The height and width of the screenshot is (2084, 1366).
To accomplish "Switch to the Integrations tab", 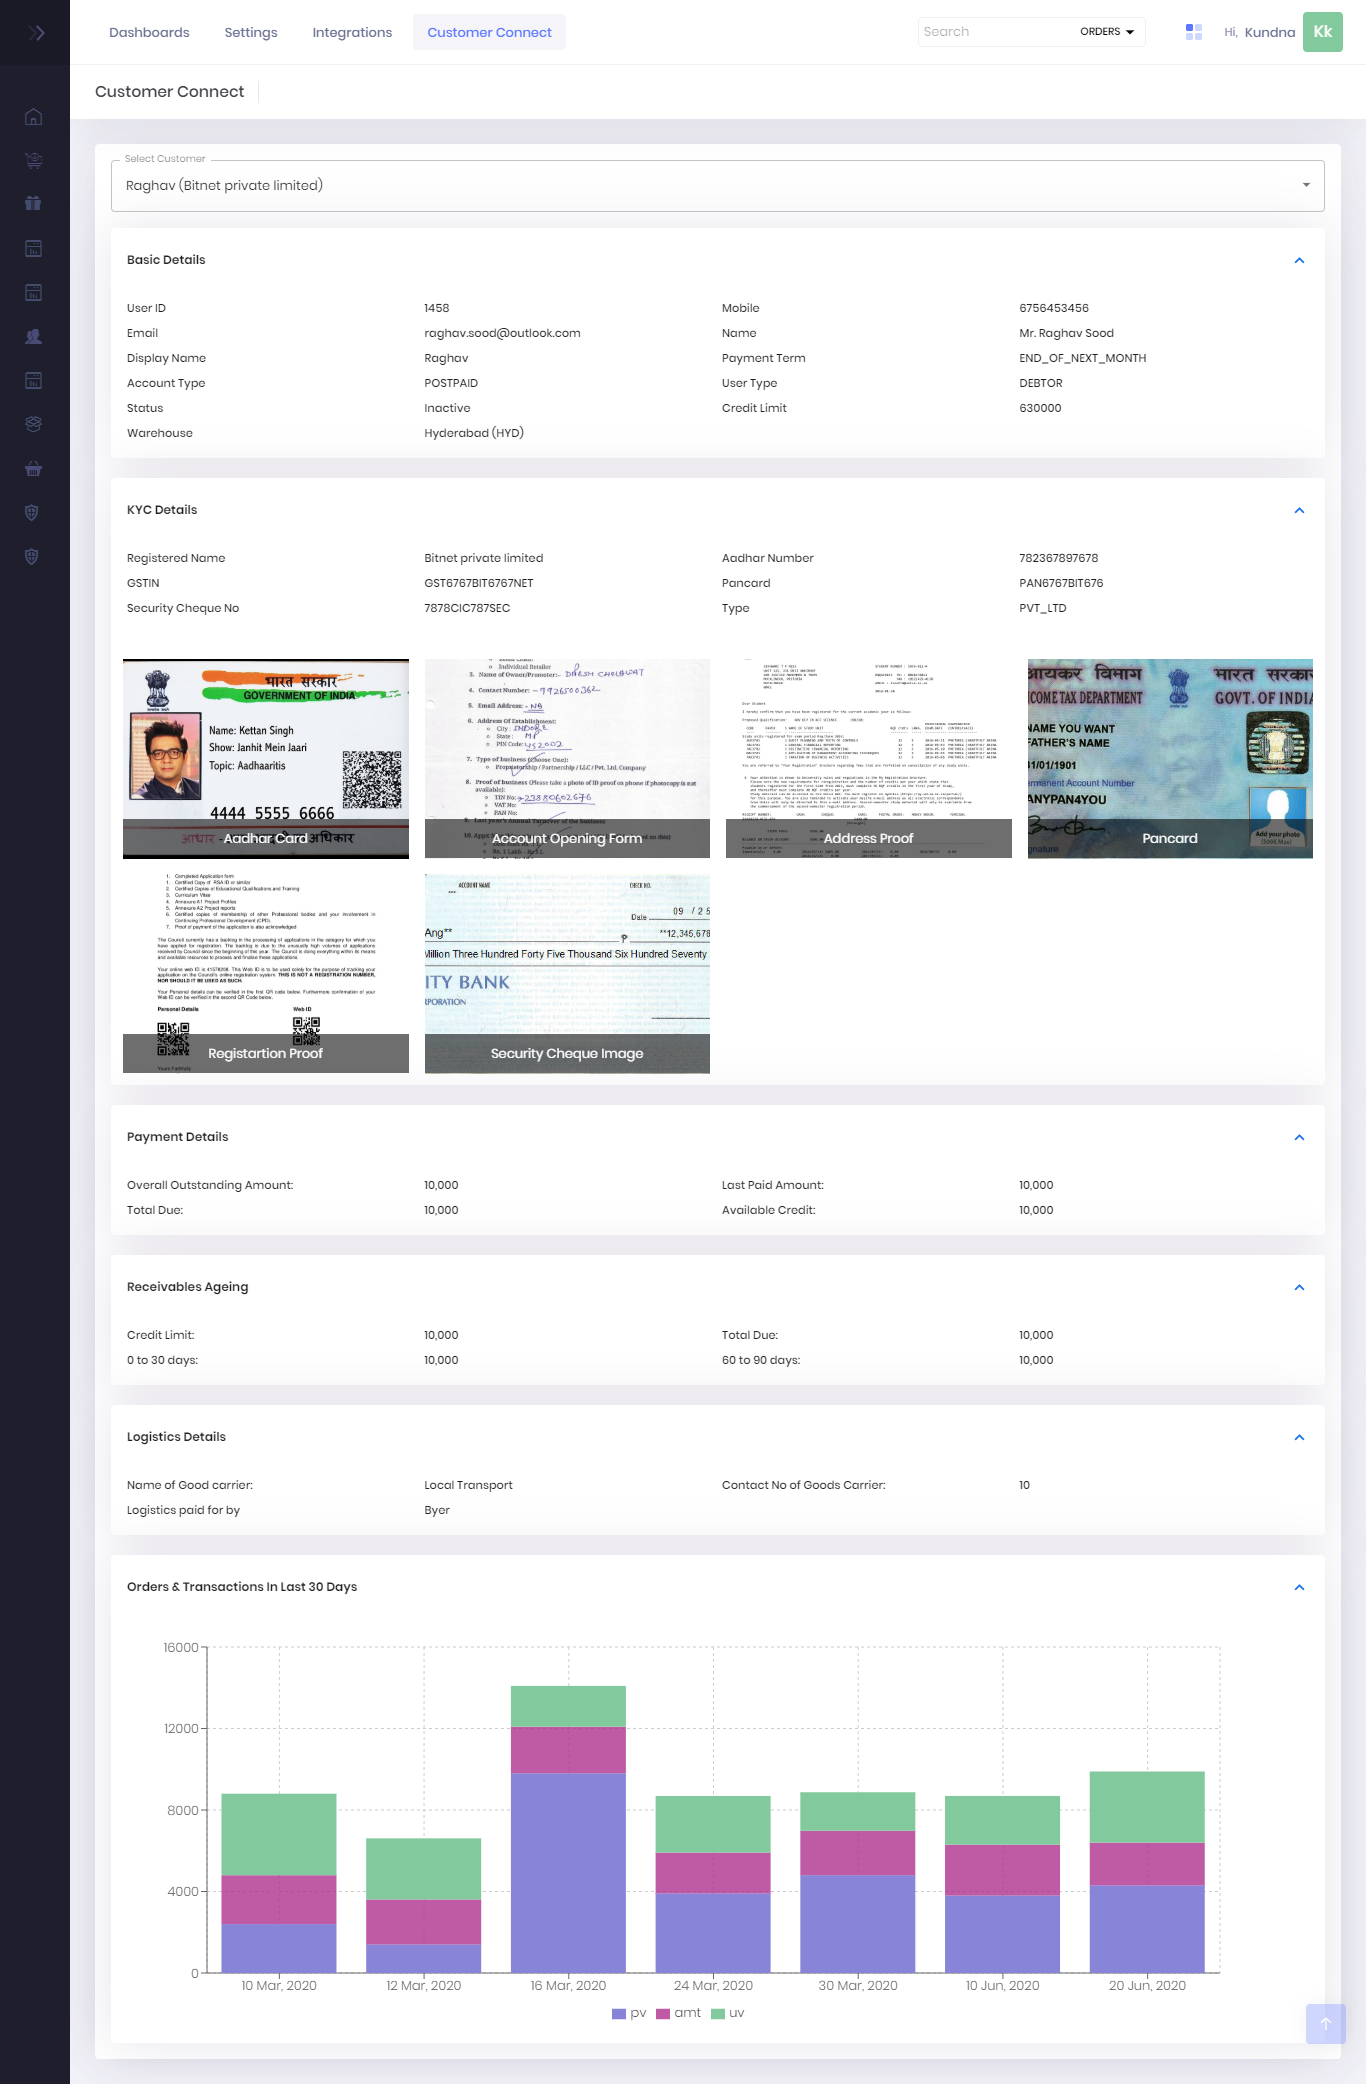I will [x=352, y=32].
